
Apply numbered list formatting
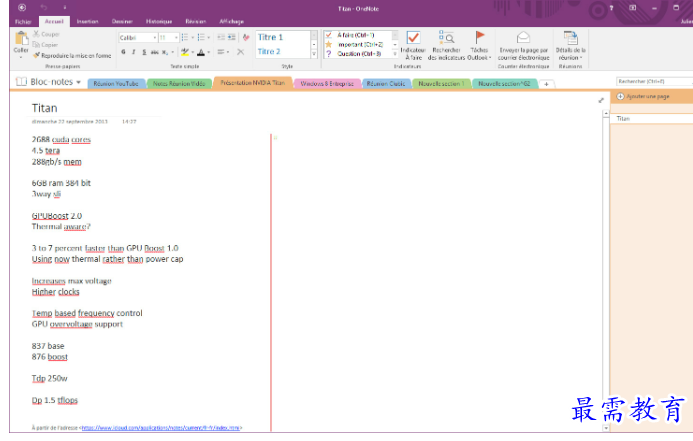tap(201, 37)
